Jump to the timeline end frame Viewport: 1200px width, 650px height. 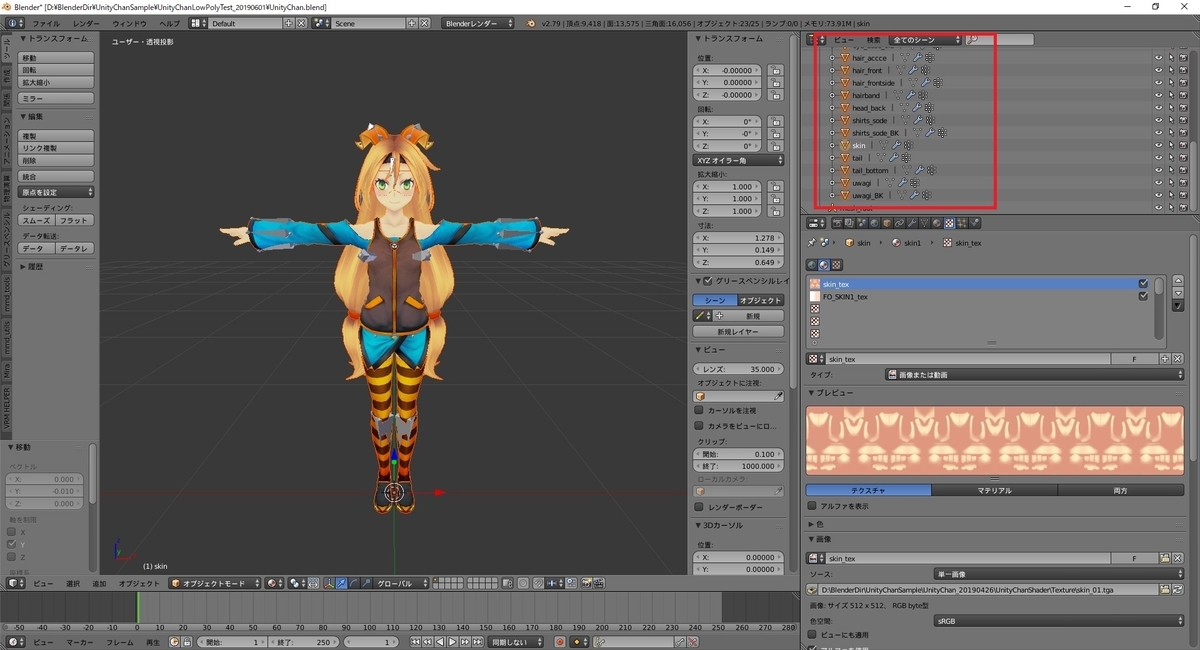coord(478,642)
